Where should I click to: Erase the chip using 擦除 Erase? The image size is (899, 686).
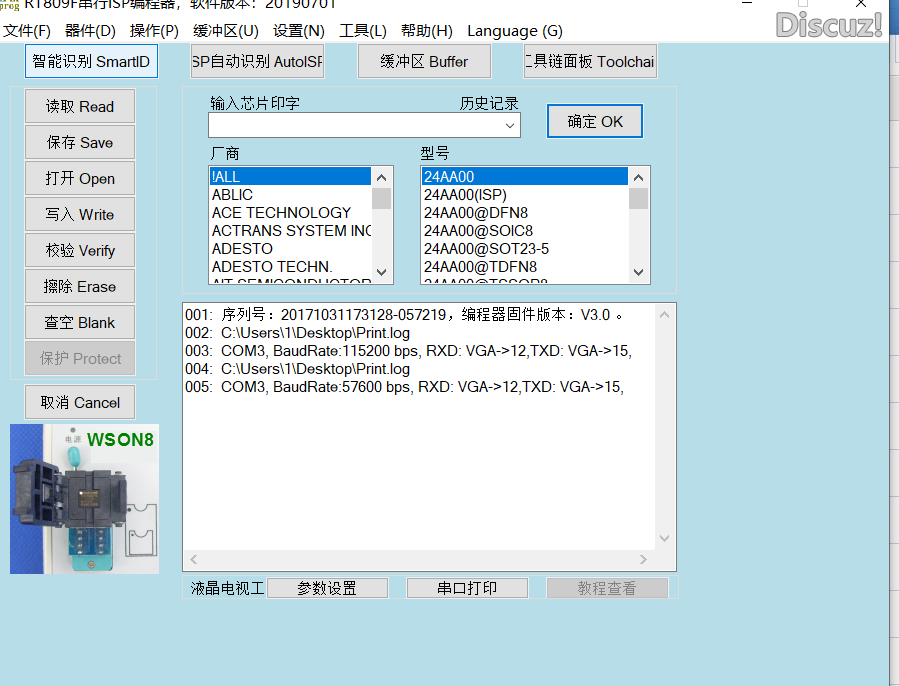pyautogui.click(x=79, y=286)
